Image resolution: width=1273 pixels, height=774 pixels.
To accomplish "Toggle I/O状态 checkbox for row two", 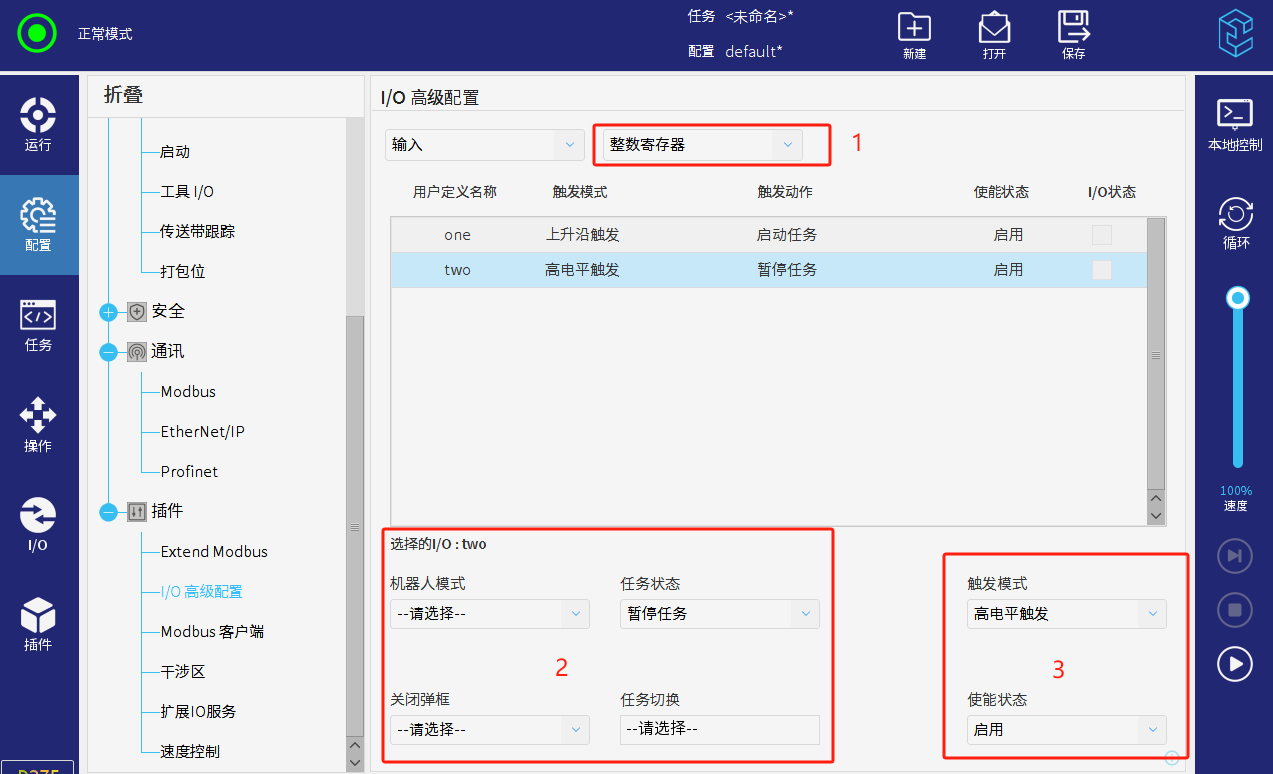I will [x=1101, y=270].
